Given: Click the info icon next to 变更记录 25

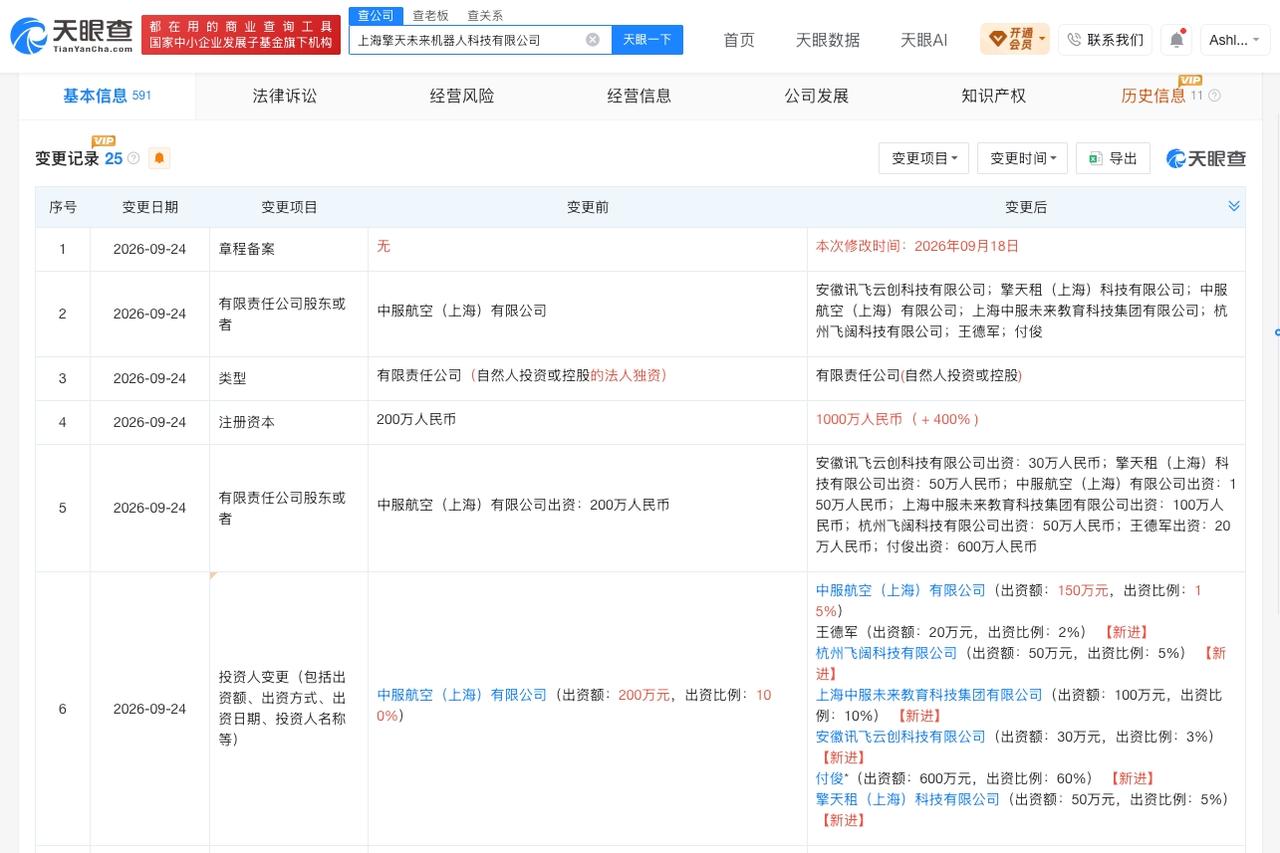Looking at the screenshot, I should [134, 158].
